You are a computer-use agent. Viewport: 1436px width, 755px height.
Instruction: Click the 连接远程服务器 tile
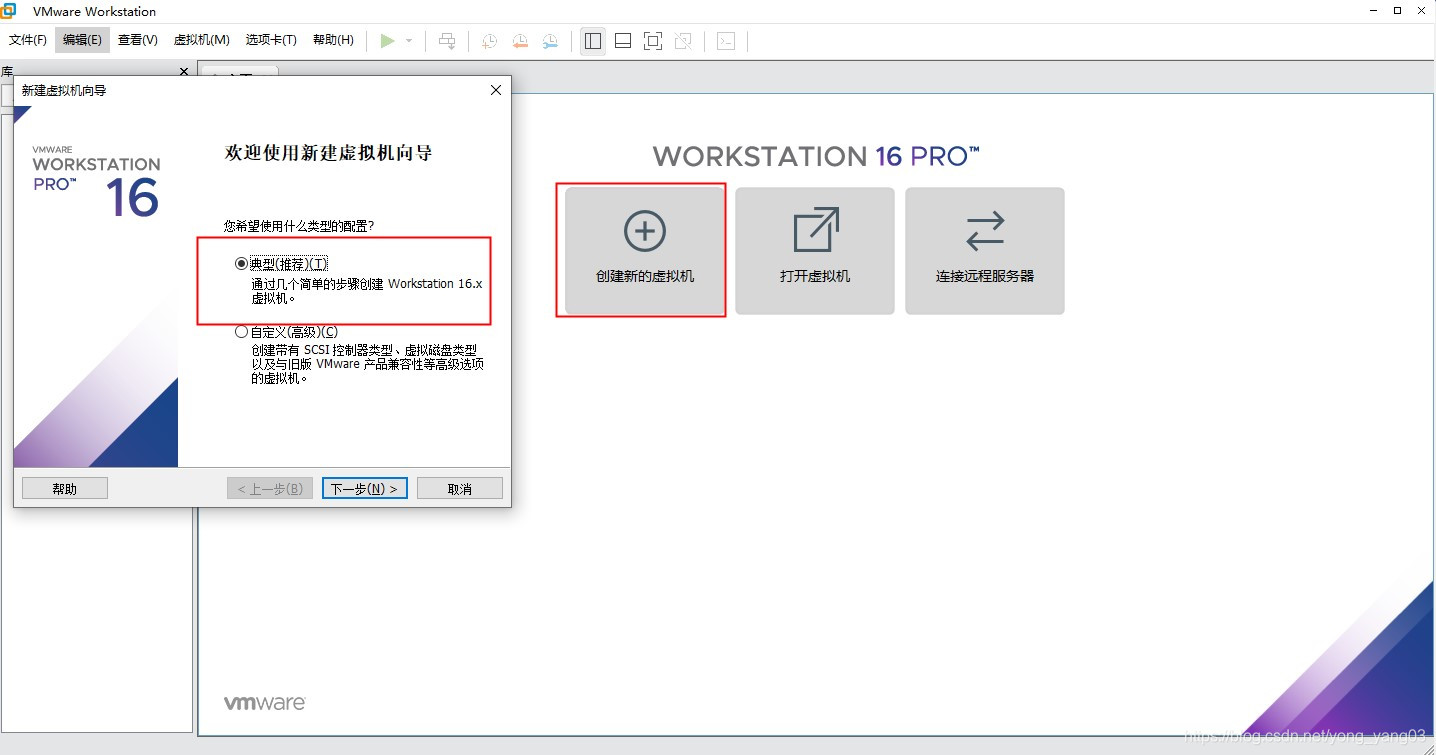tap(985, 251)
